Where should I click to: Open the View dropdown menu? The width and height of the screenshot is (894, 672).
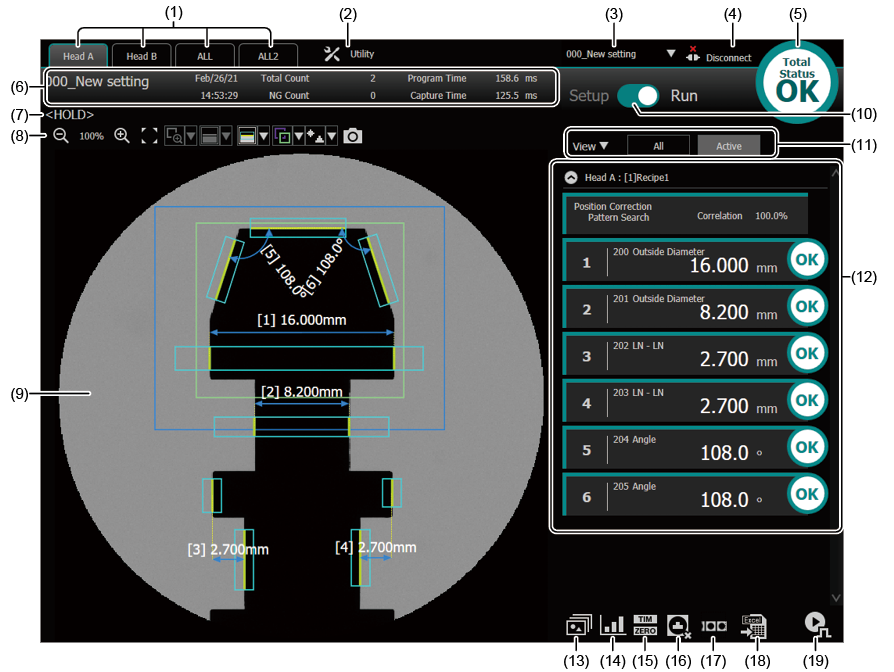590,146
